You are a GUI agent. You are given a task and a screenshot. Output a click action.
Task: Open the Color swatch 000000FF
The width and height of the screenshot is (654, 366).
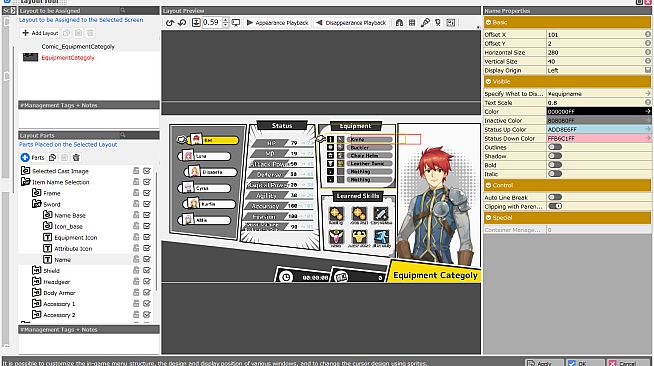[599, 111]
